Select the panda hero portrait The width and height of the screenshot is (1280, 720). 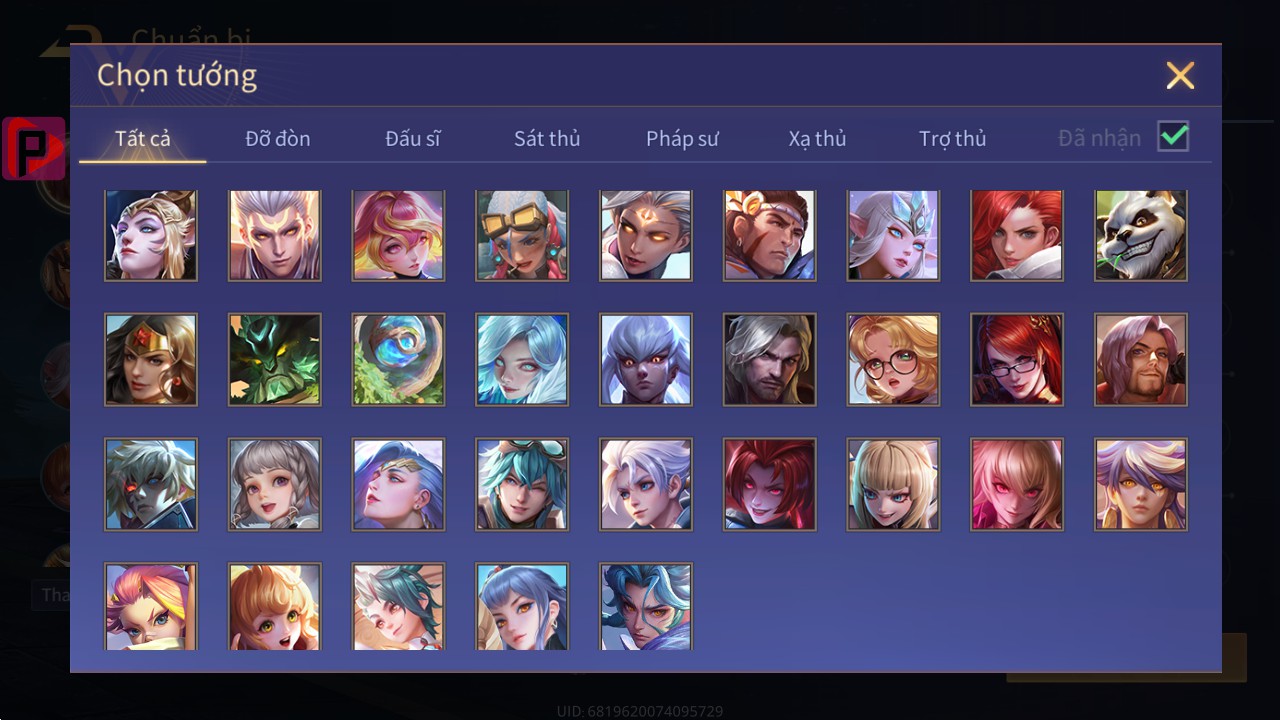pyautogui.click(x=1141, y=235)
